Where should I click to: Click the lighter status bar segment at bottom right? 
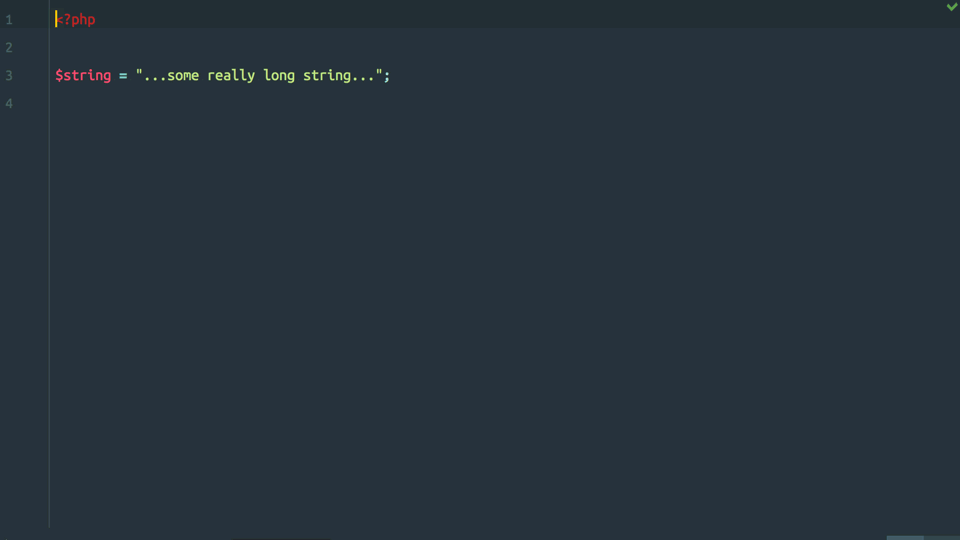[905, 538]
